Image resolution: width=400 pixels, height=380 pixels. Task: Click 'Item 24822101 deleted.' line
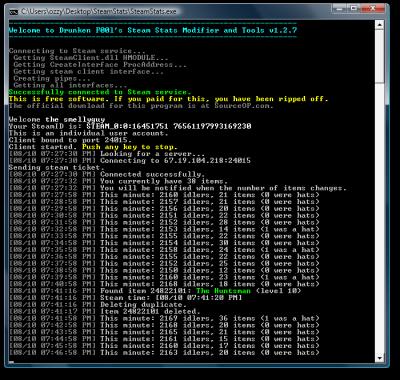pyautogui.click(x=105, y=311)
